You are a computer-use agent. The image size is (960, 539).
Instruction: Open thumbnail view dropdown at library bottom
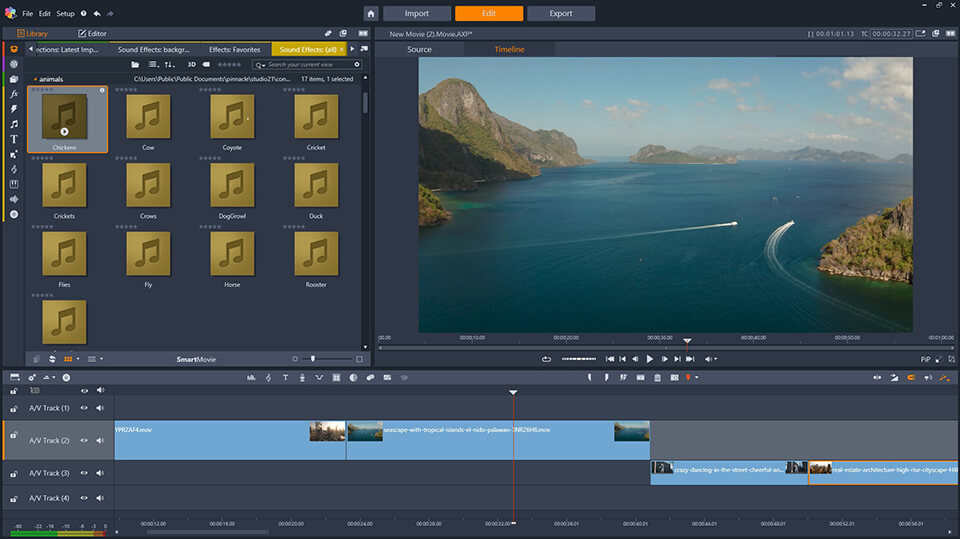tap(78, 359)
